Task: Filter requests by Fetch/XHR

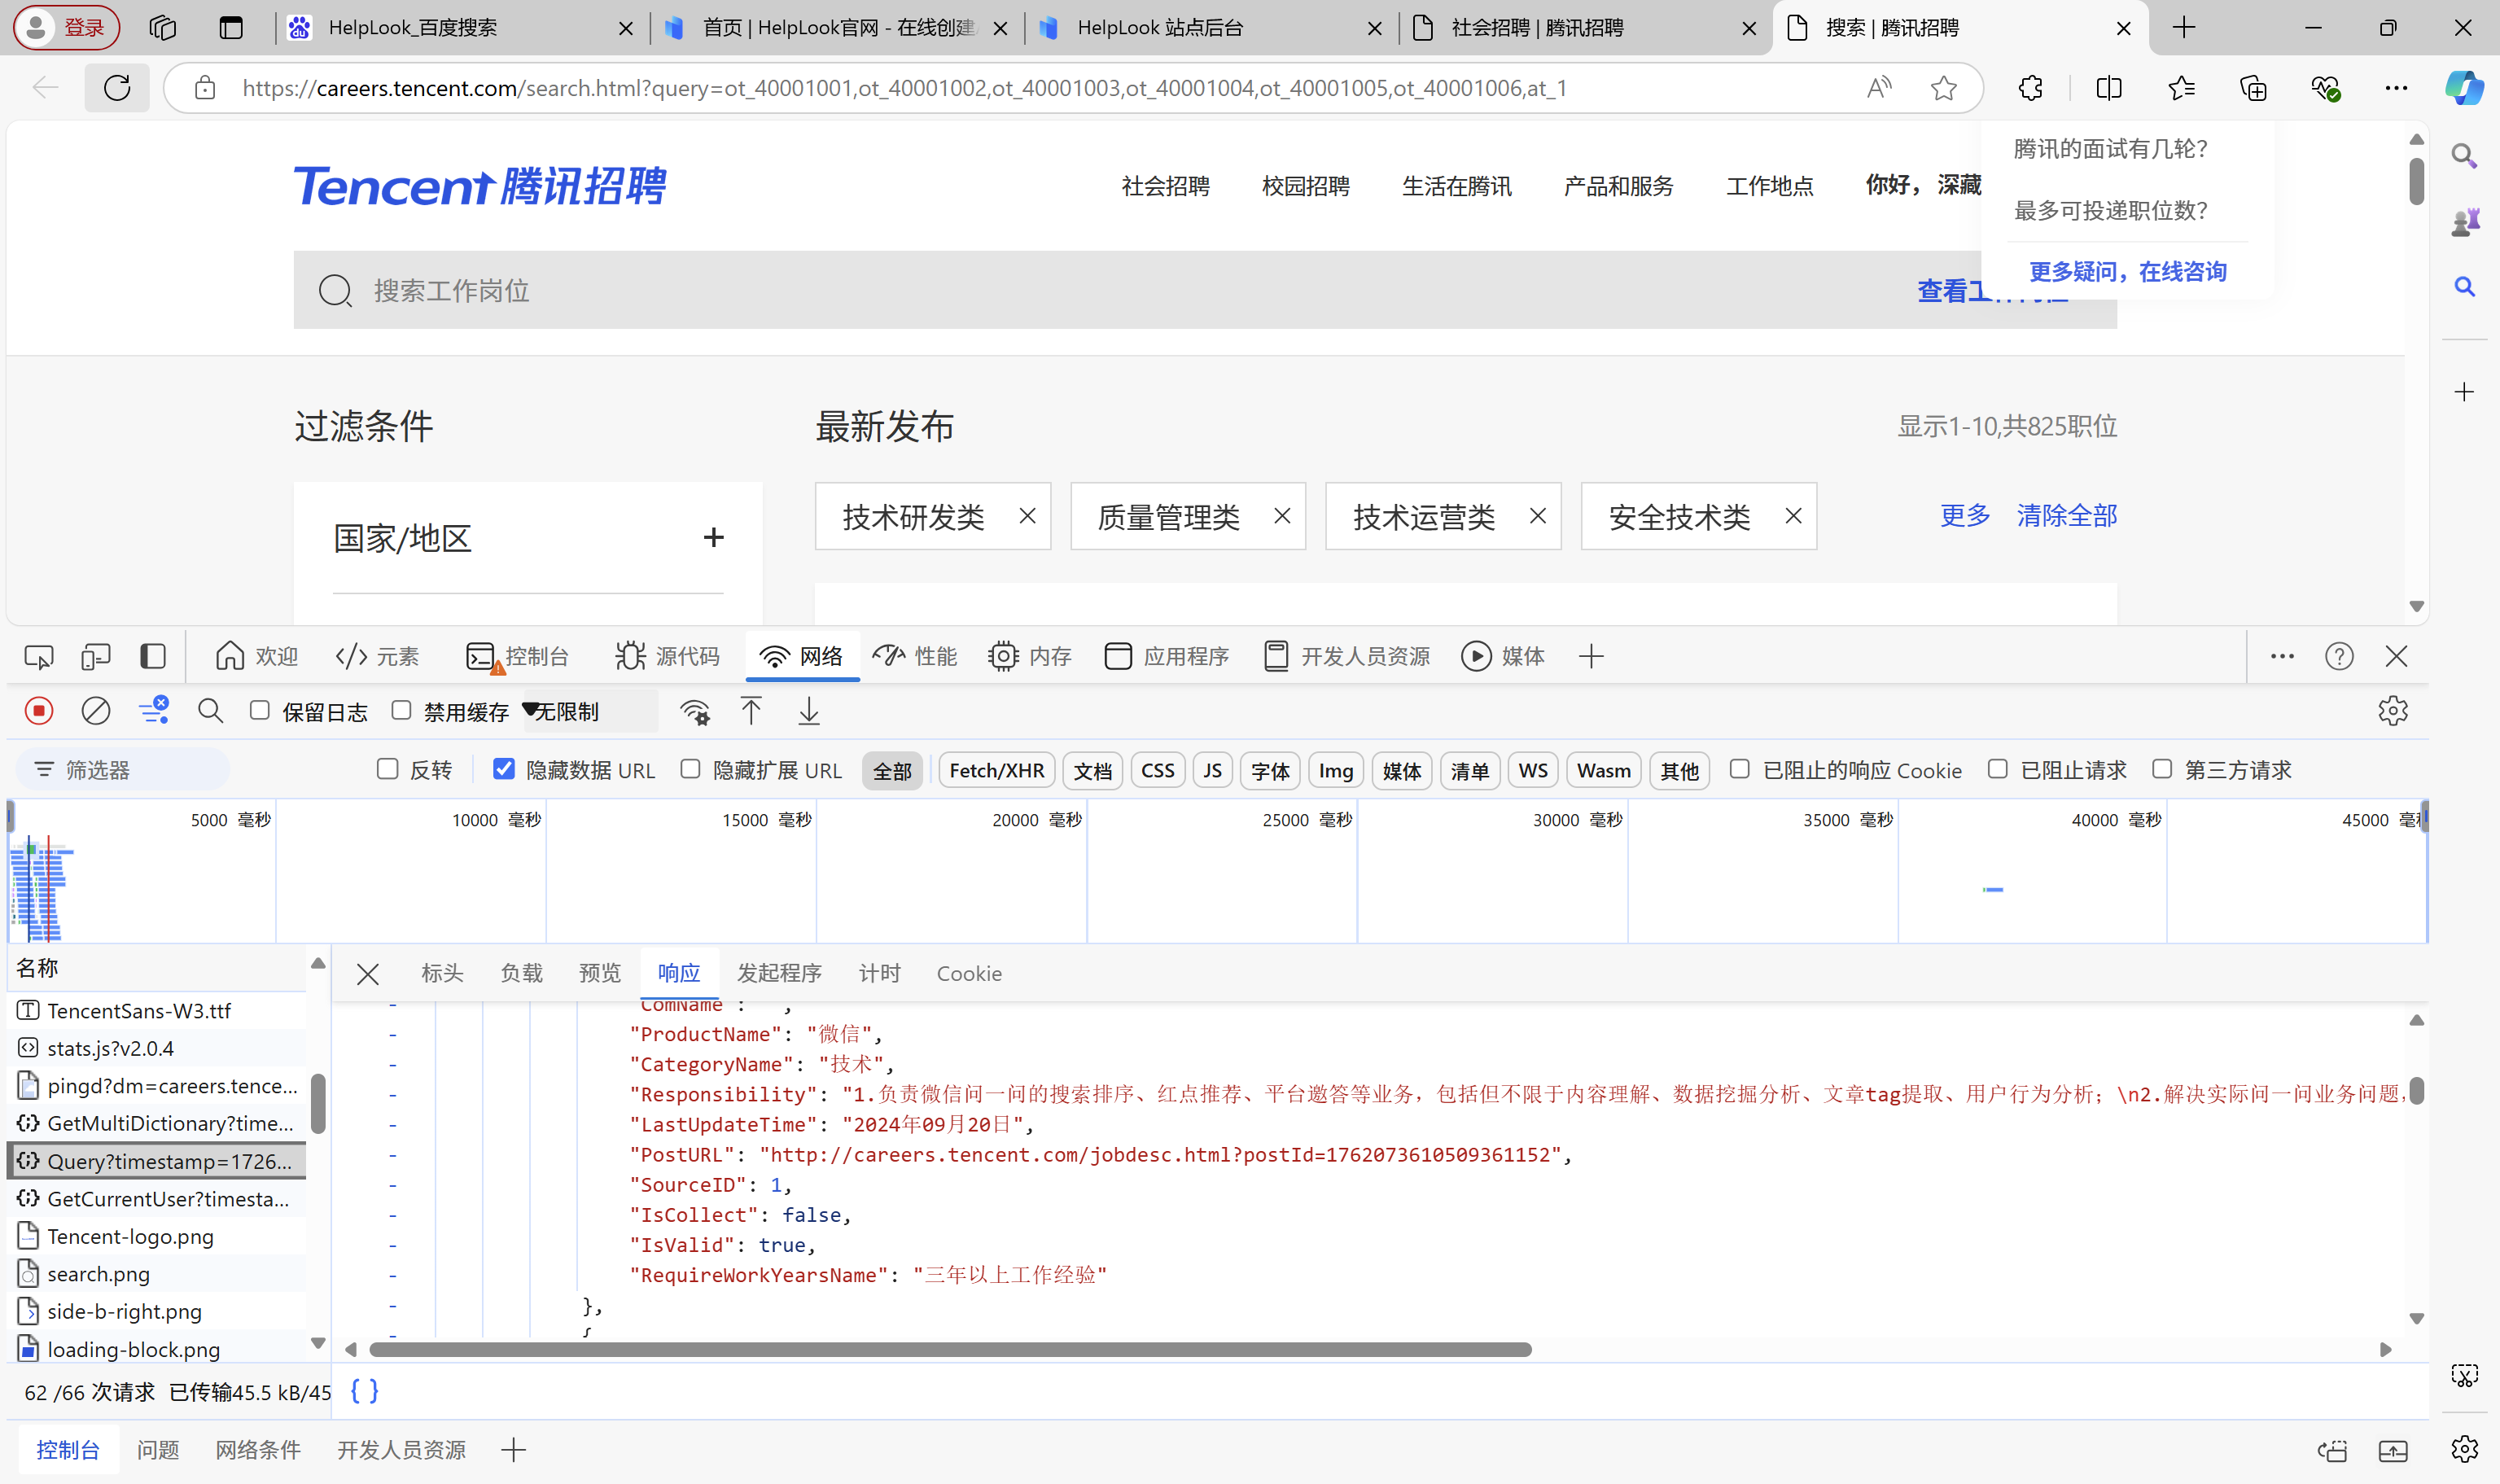Action: point(996,770)
